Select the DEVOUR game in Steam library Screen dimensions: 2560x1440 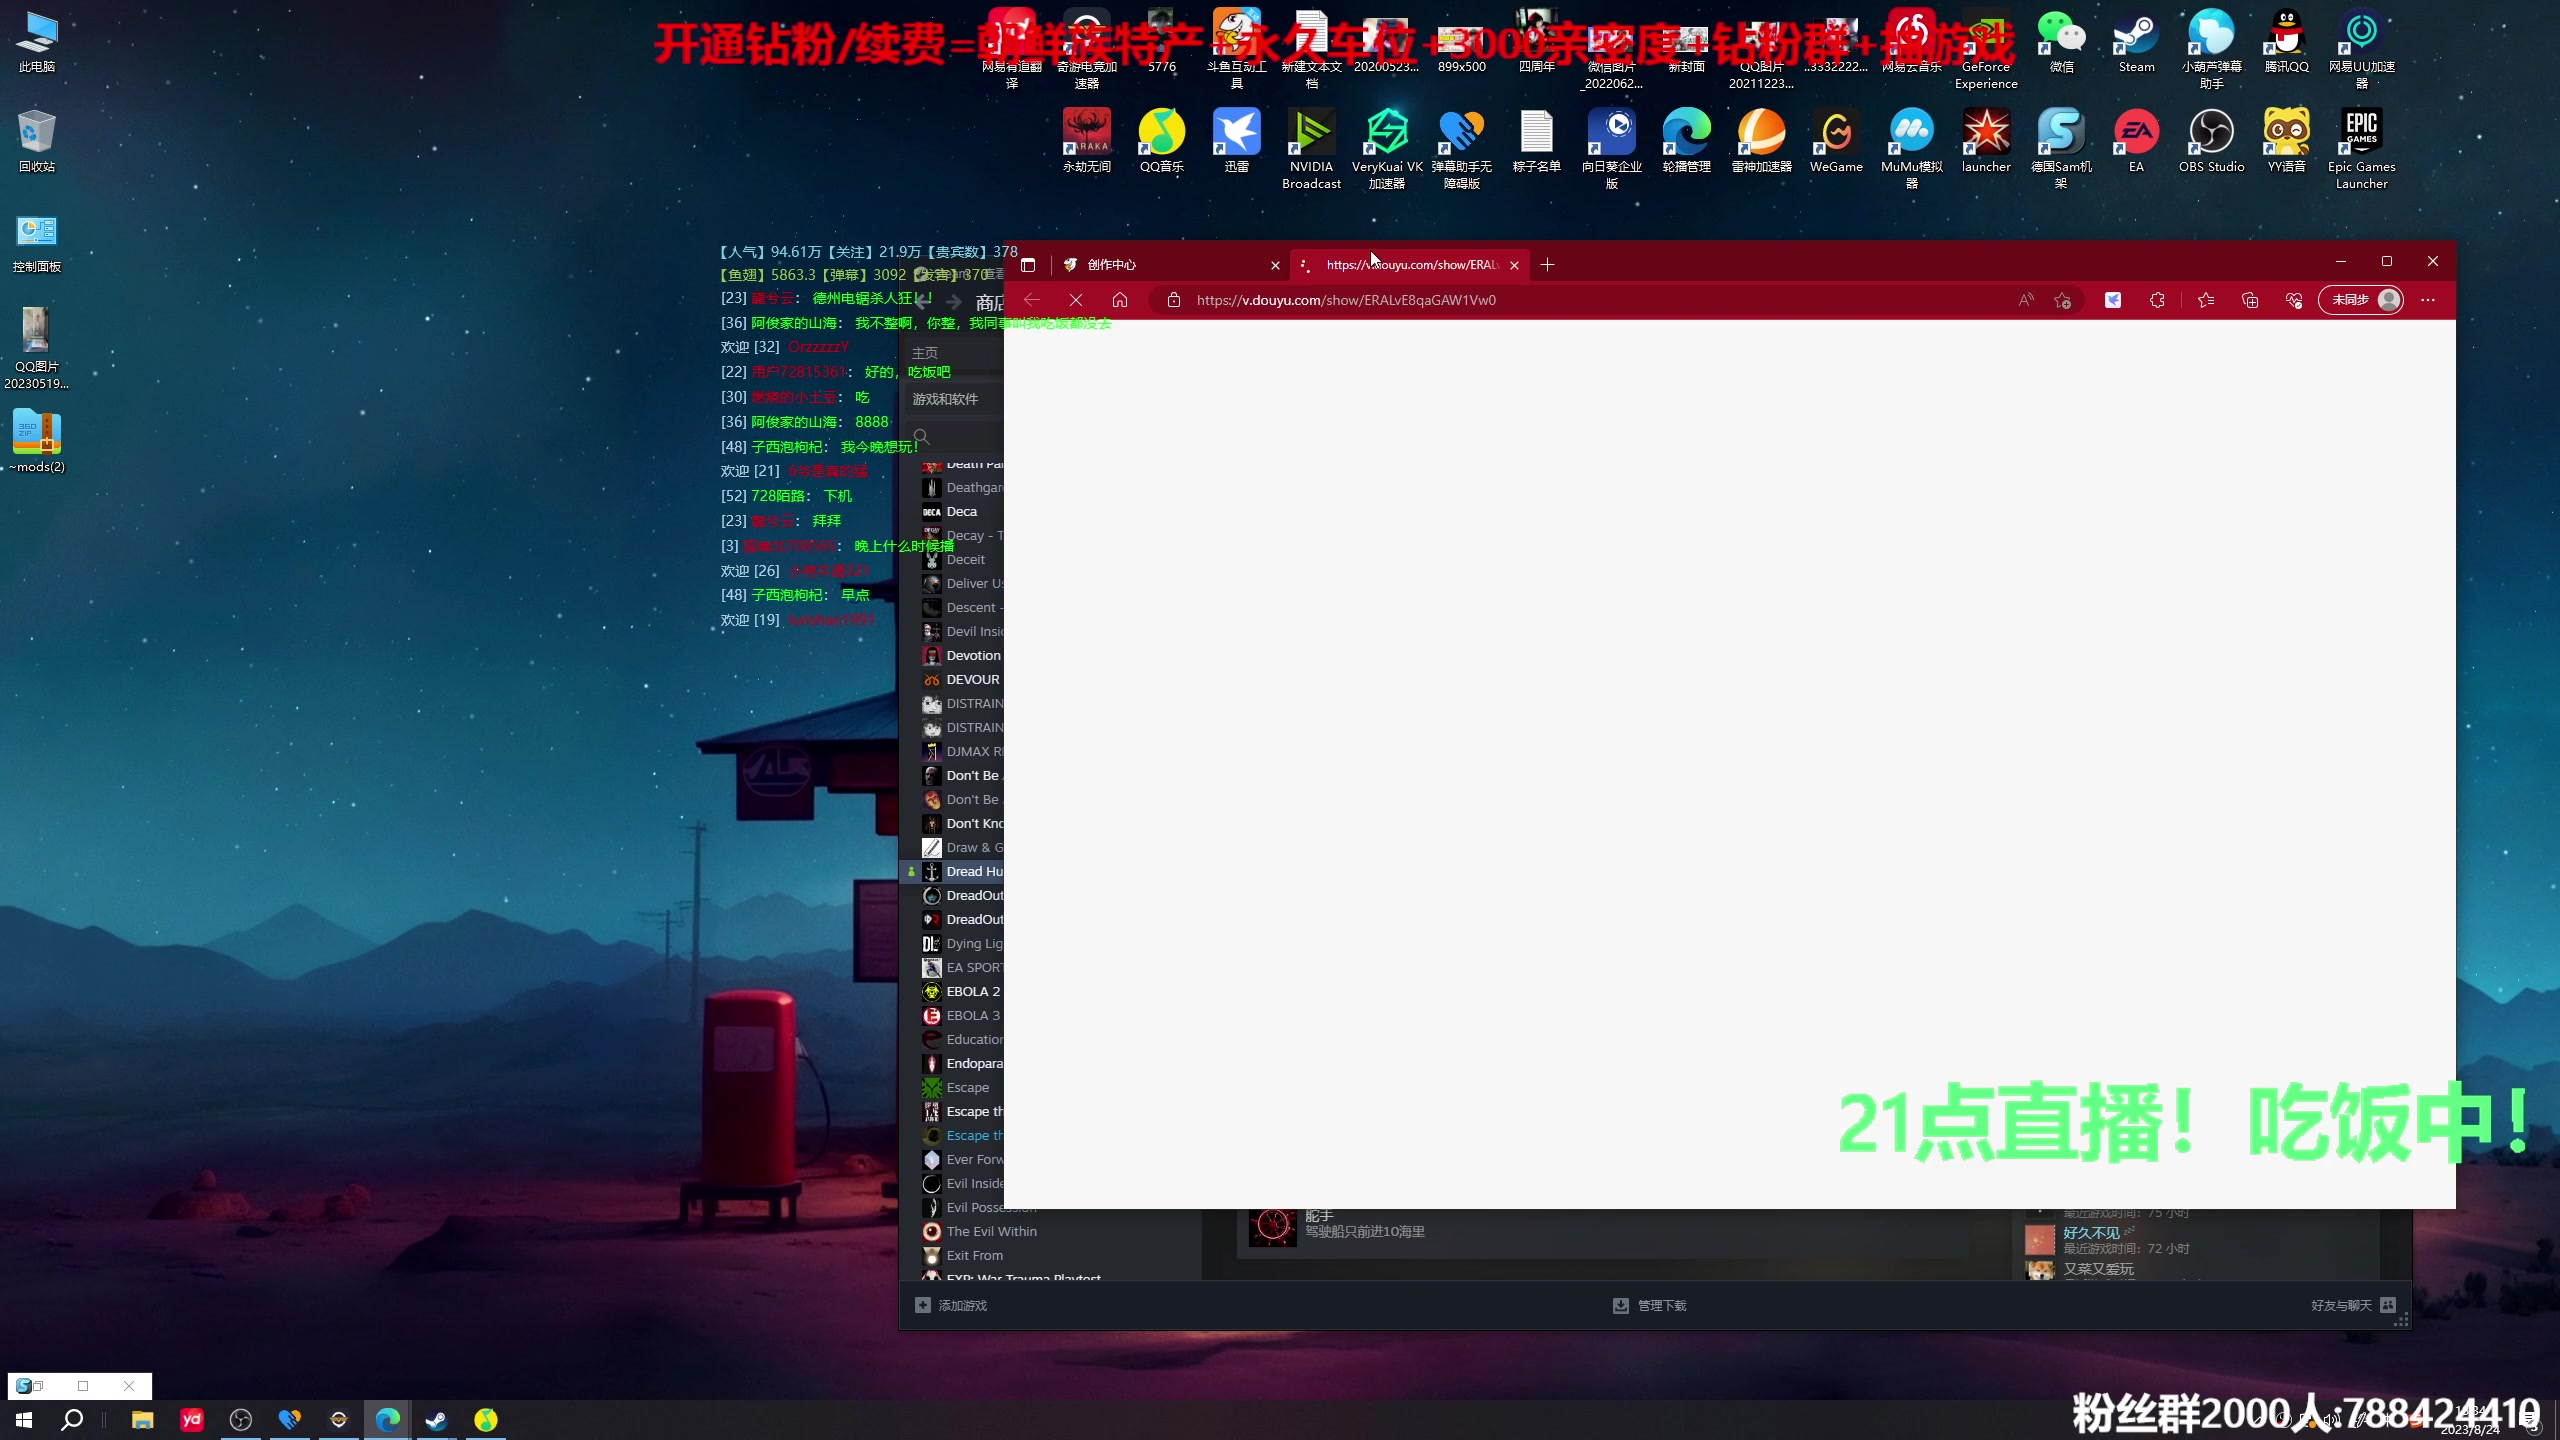[x=970, y=679]
